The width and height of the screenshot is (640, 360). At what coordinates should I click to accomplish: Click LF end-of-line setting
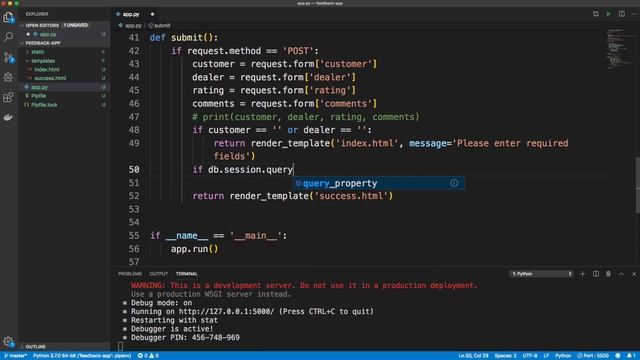[x=546, y=356]
